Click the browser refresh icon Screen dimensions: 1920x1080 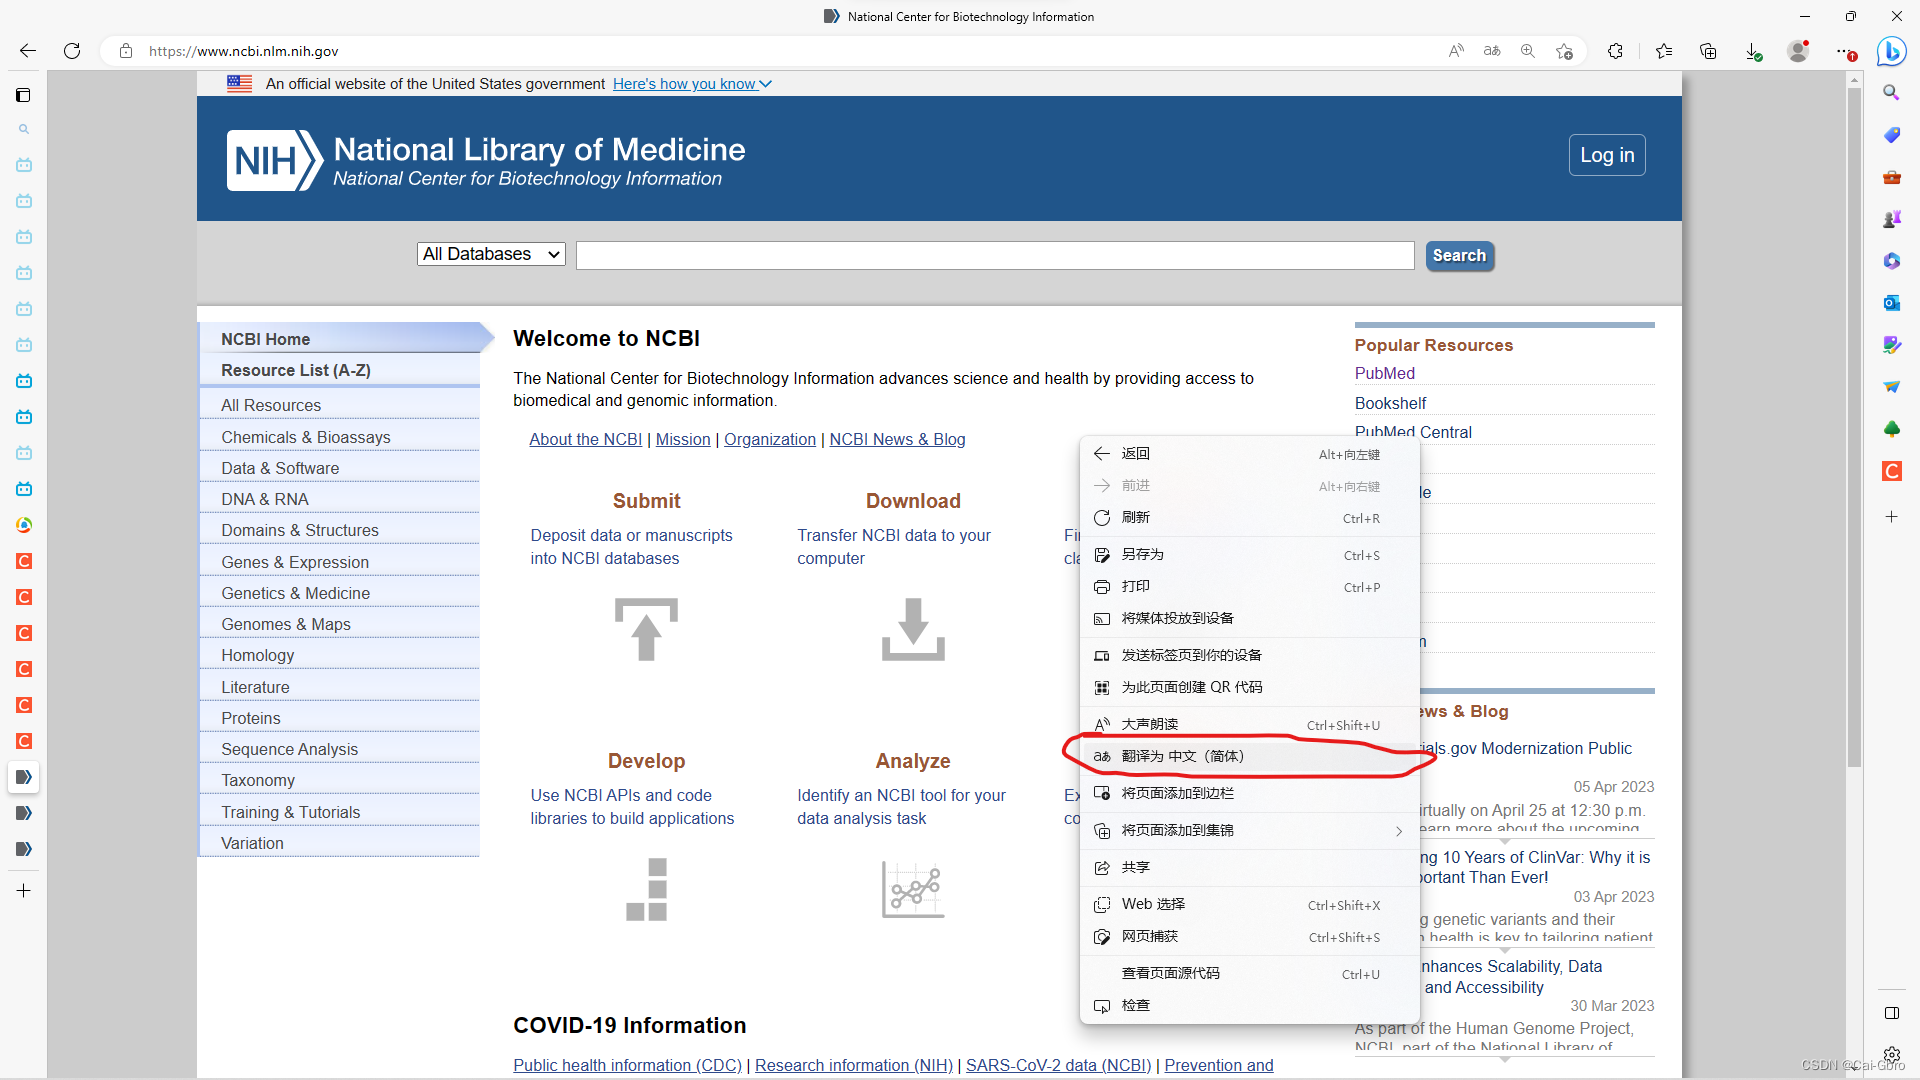coord(72,51)
